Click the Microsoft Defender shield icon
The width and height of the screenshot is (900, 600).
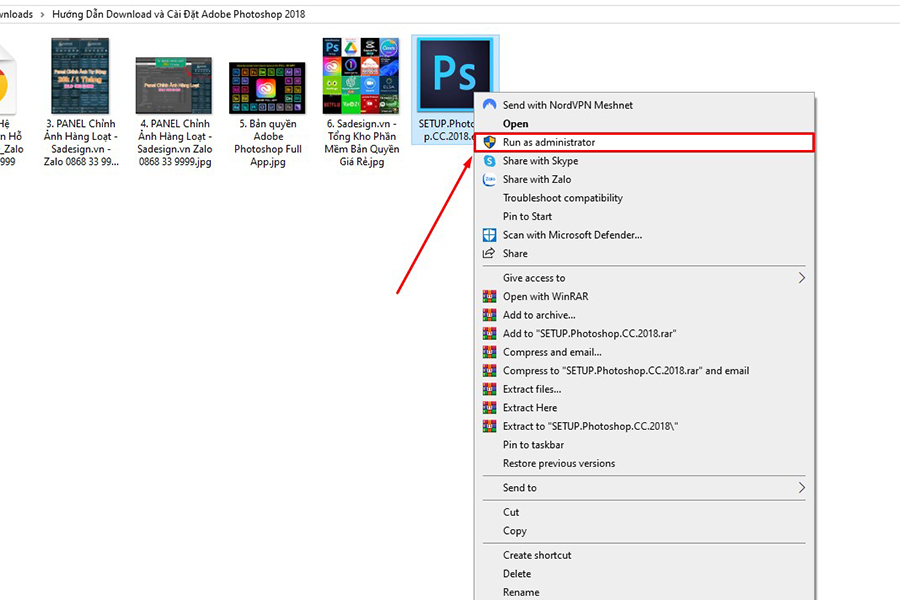coord(489,235)
